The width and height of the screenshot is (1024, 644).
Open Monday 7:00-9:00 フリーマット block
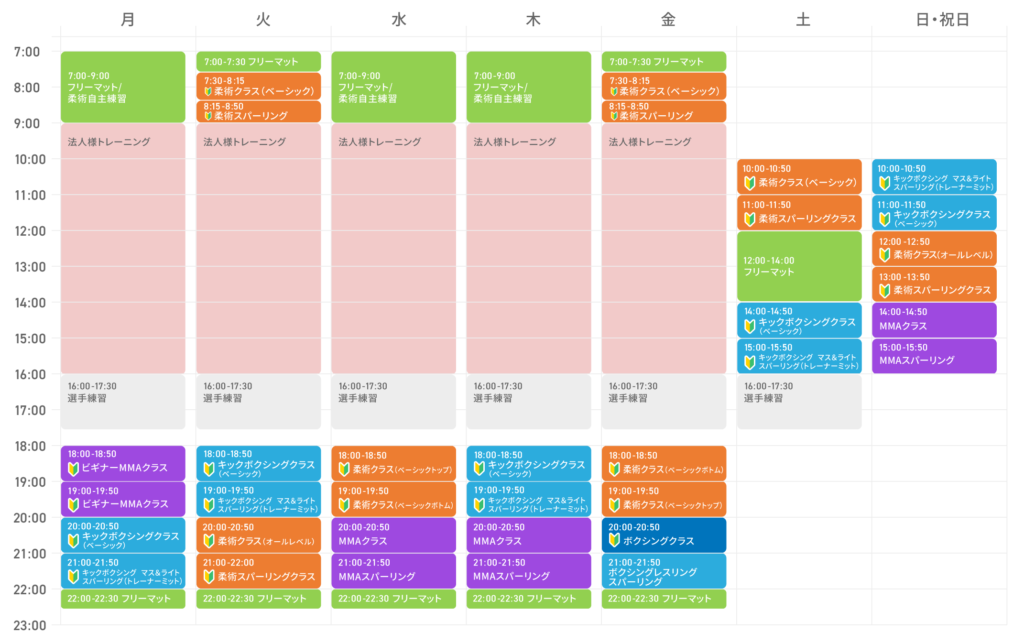pyautogui.click(x=123, y=87)
